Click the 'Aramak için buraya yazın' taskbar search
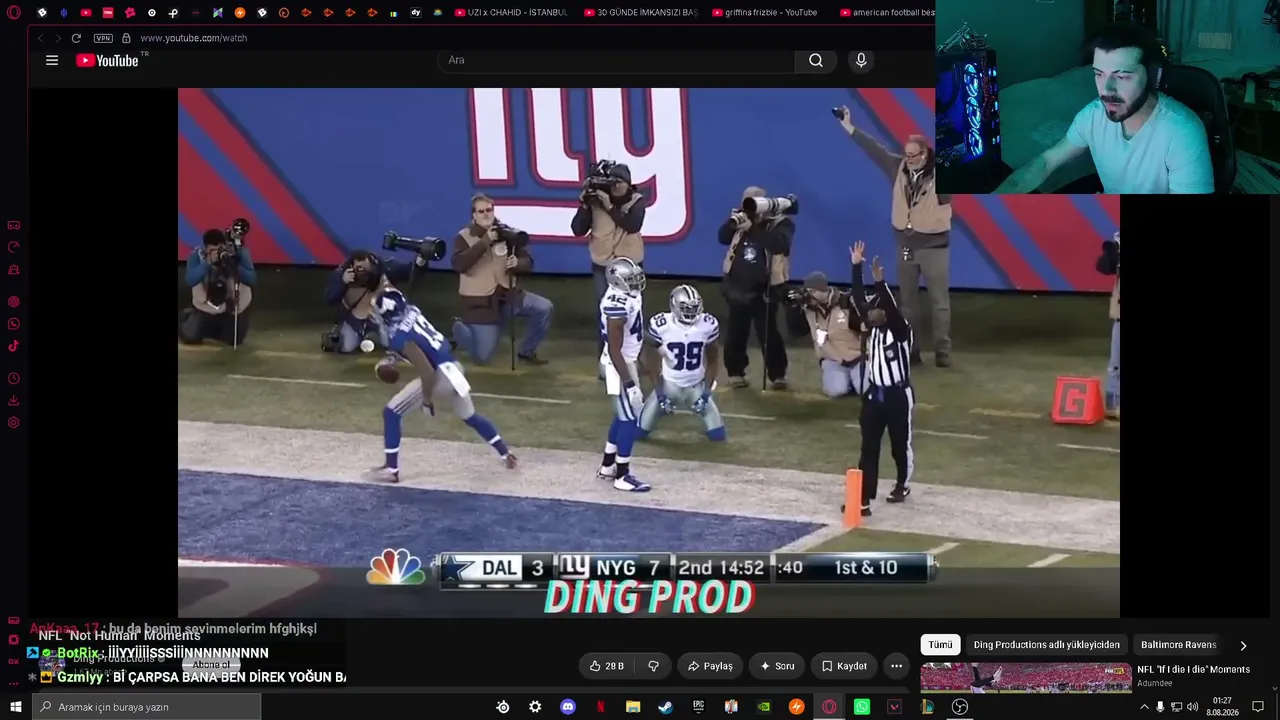 (146, 707)
